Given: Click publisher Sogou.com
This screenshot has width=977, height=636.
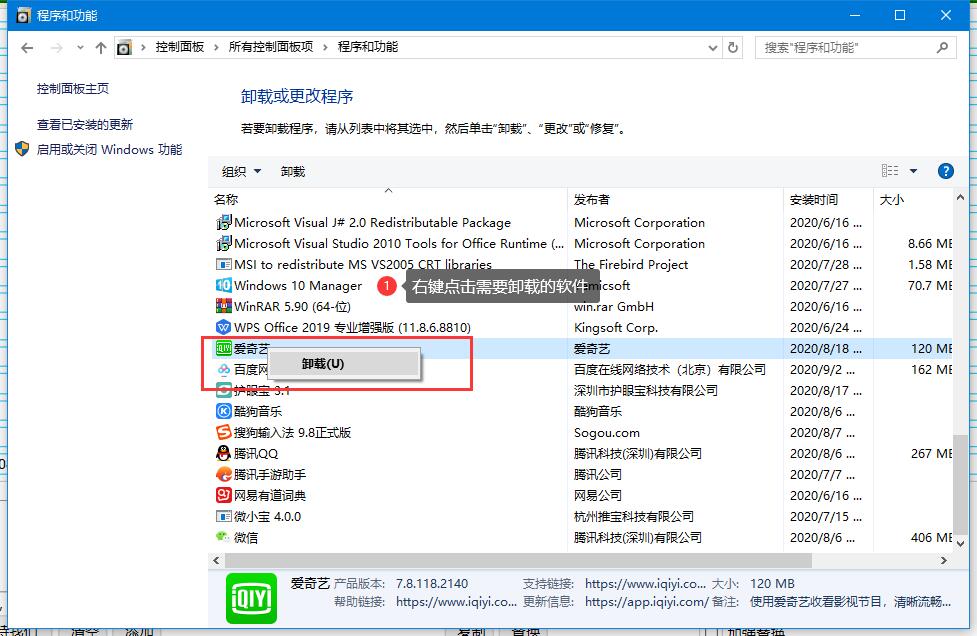Looking at the screenshot, I should 607,433.
